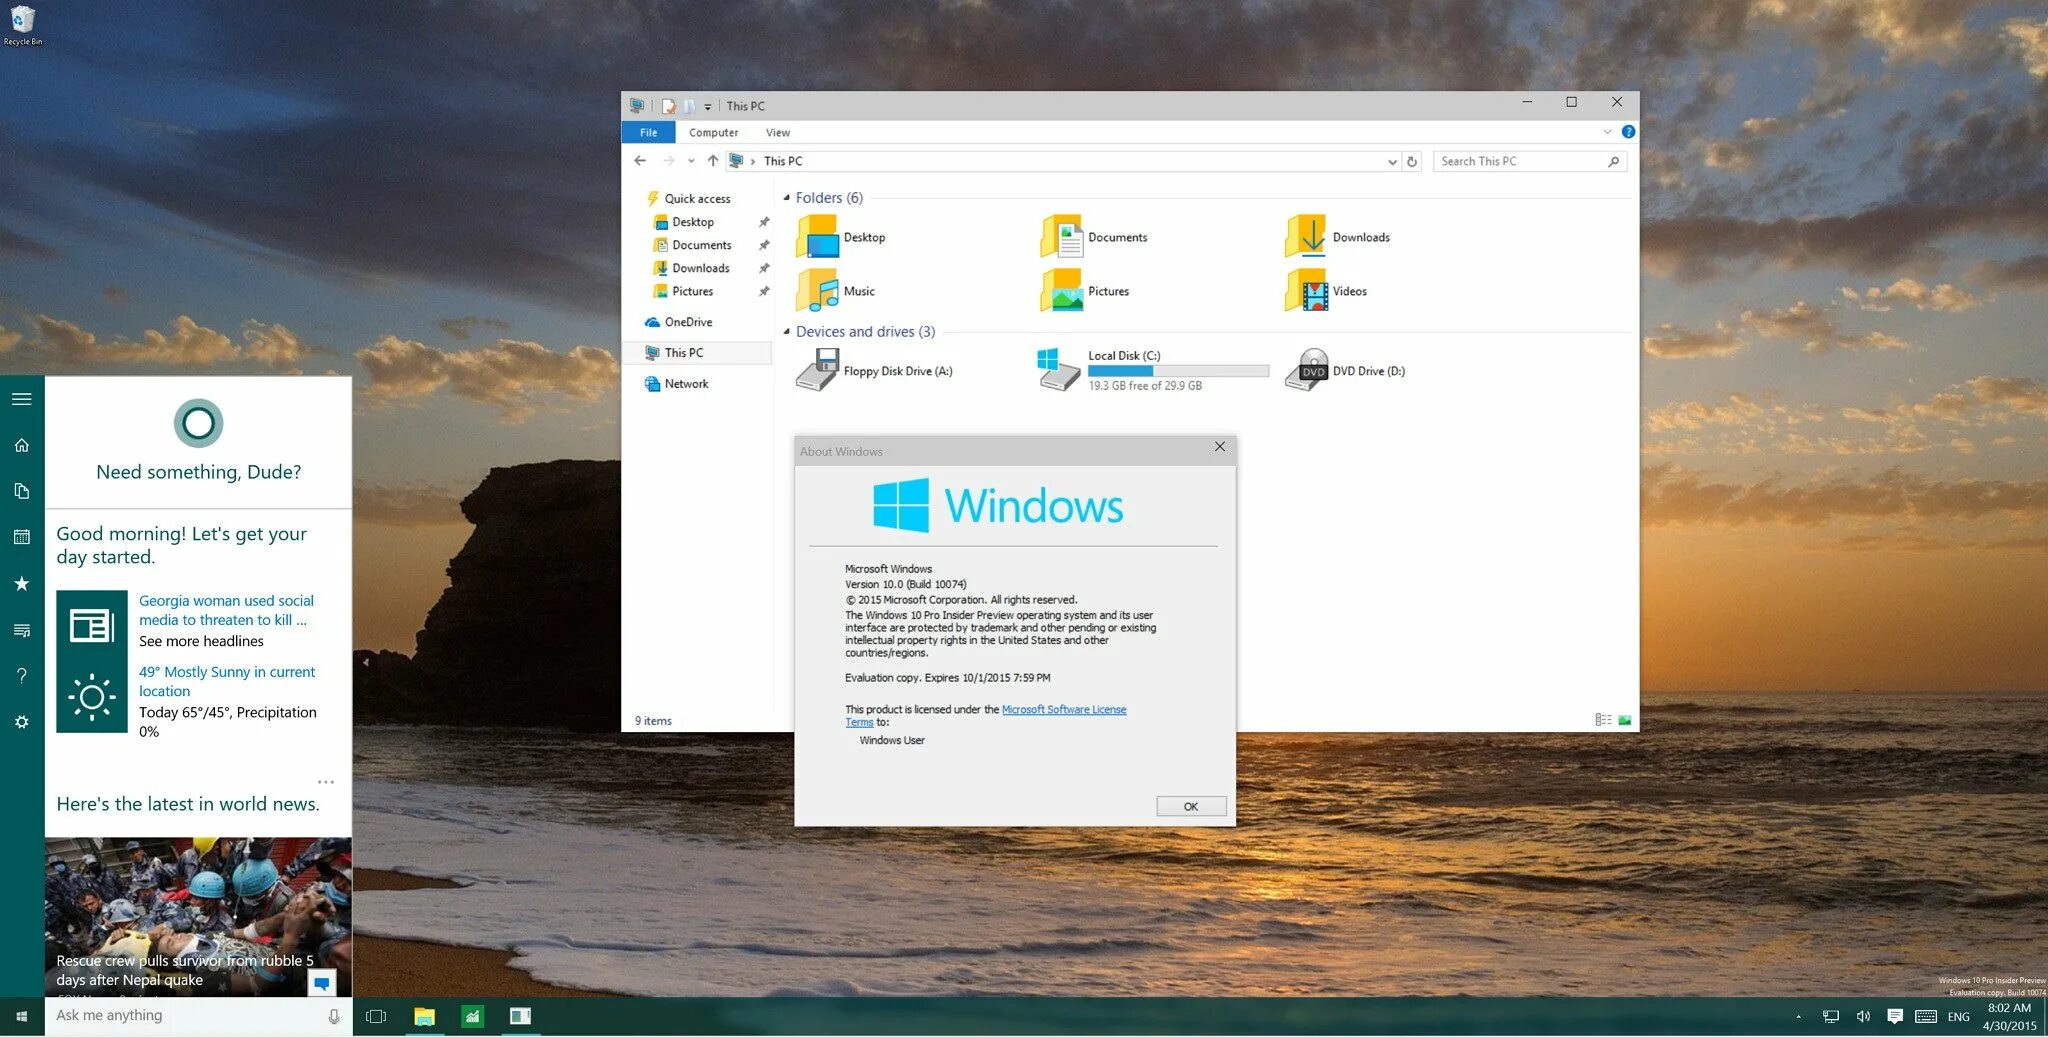Expand the ribbon chevron
2048x1037 pixels.
pos(1607,132)
